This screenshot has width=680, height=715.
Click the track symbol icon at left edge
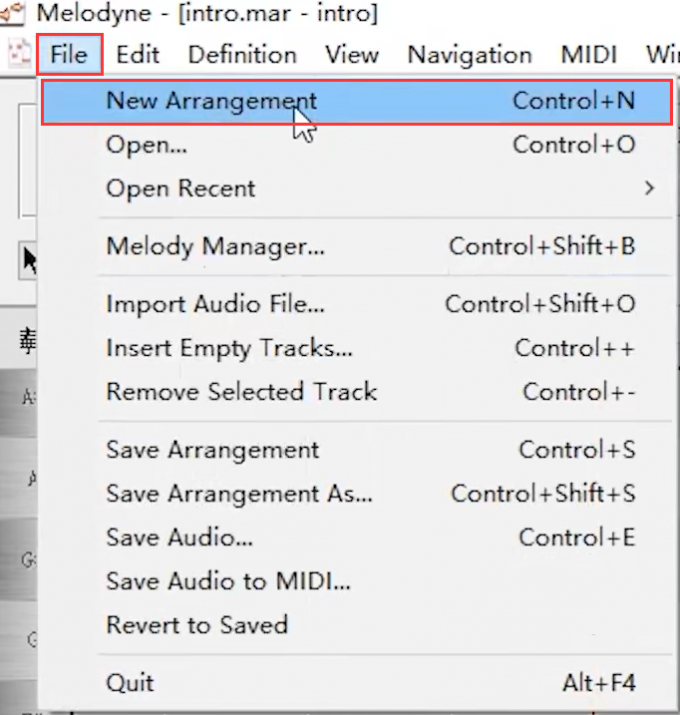[28, 341]
